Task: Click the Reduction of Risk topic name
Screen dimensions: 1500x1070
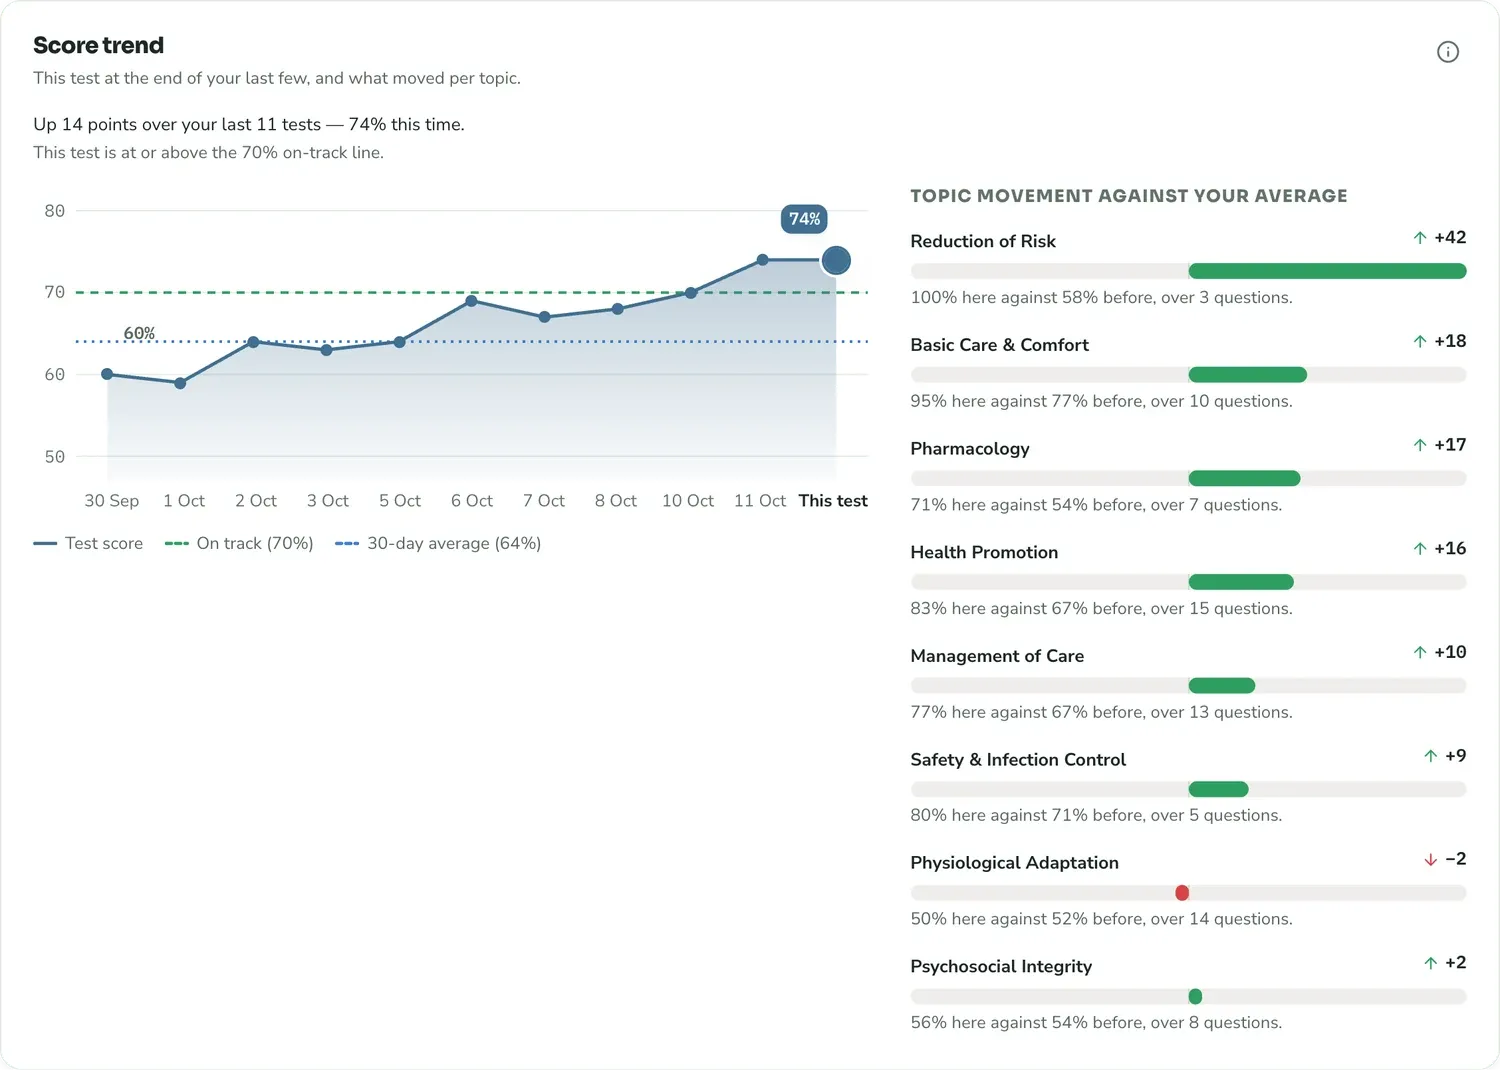Action: point(983,241)
